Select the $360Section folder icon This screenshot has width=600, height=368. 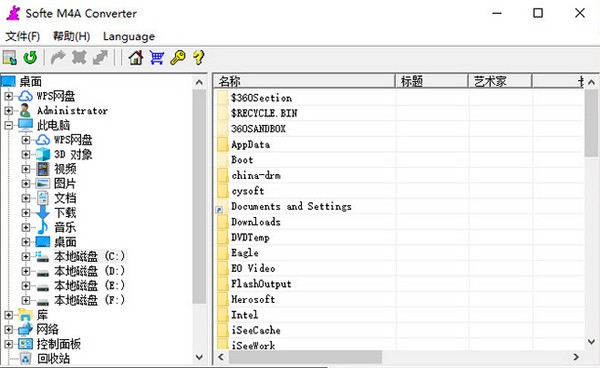[223, 98]
